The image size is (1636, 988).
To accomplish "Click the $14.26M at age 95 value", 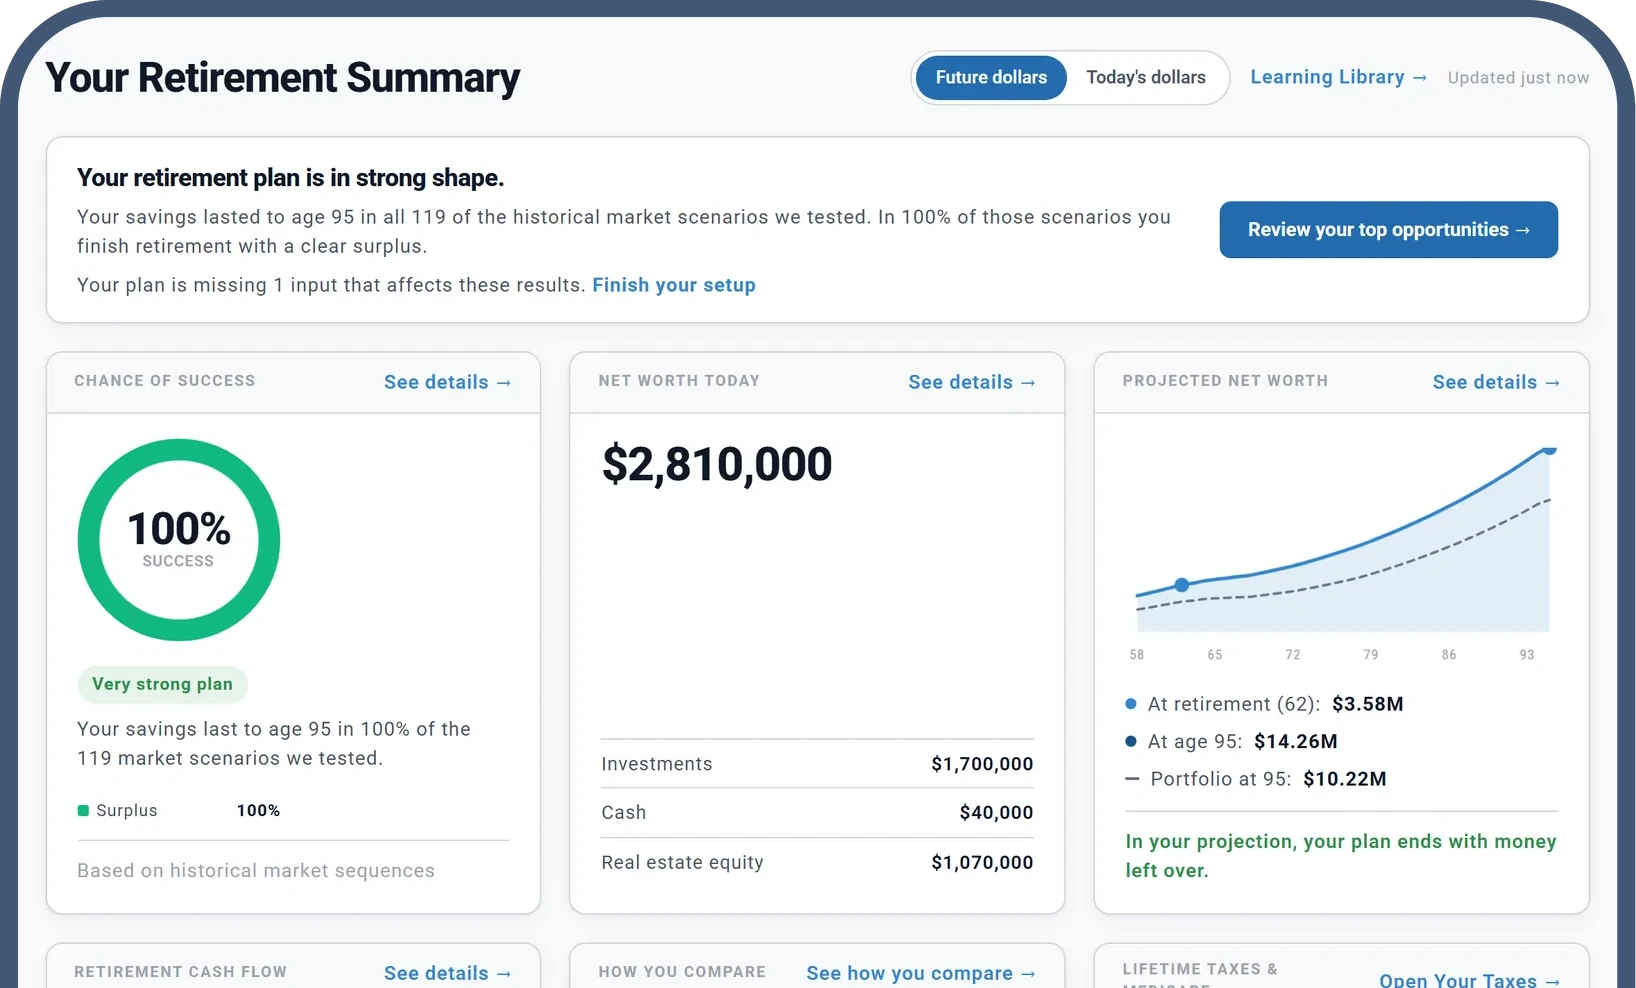I will click(x=1296, y=741).
